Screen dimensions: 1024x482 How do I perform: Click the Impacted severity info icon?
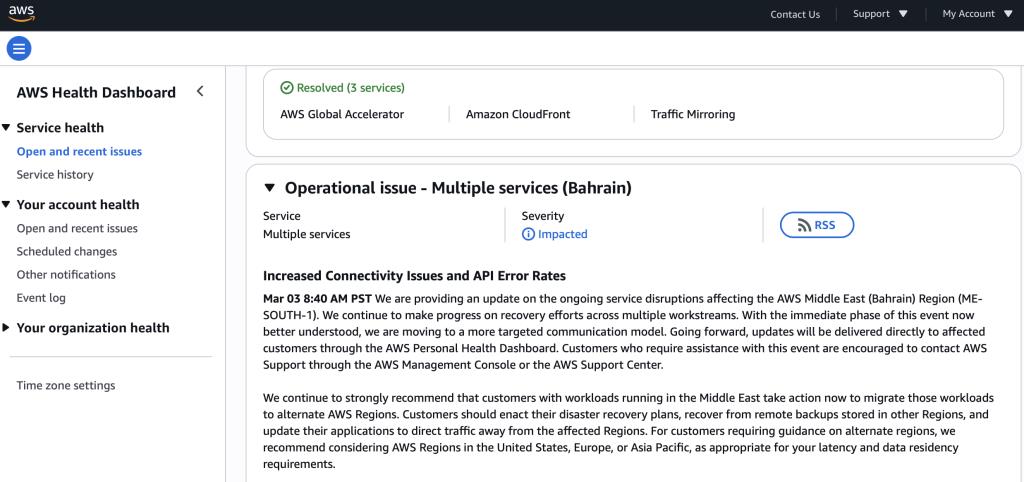click(528, 234)
